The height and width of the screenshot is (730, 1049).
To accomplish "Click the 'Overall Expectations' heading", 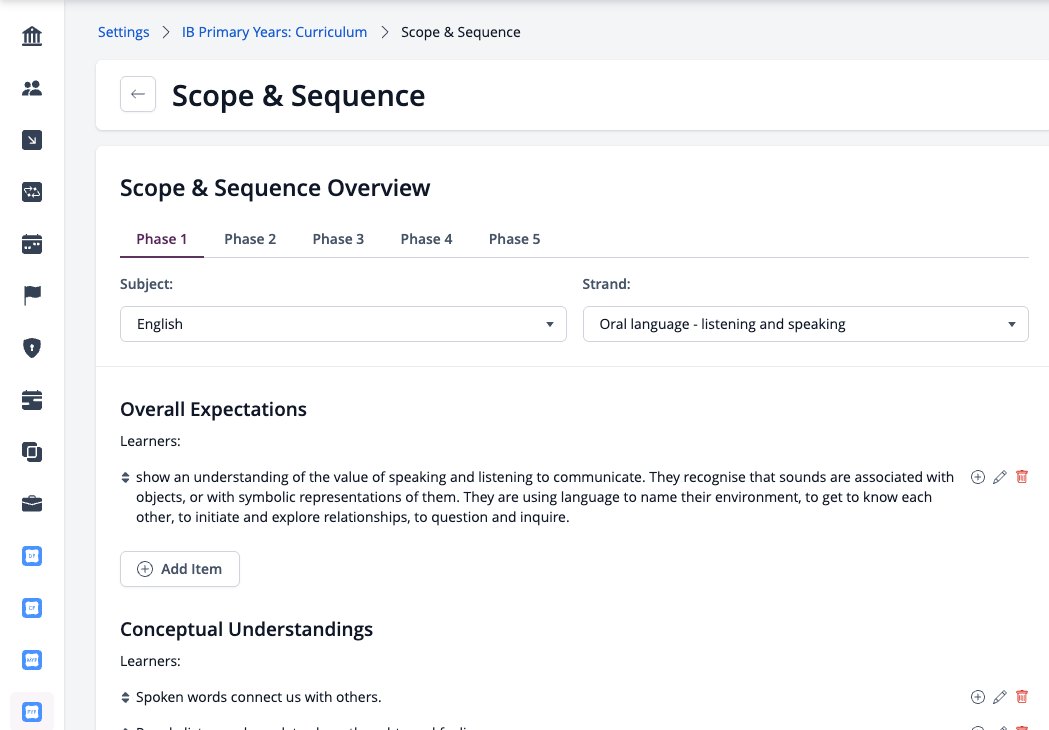I will tap(213, 409).
